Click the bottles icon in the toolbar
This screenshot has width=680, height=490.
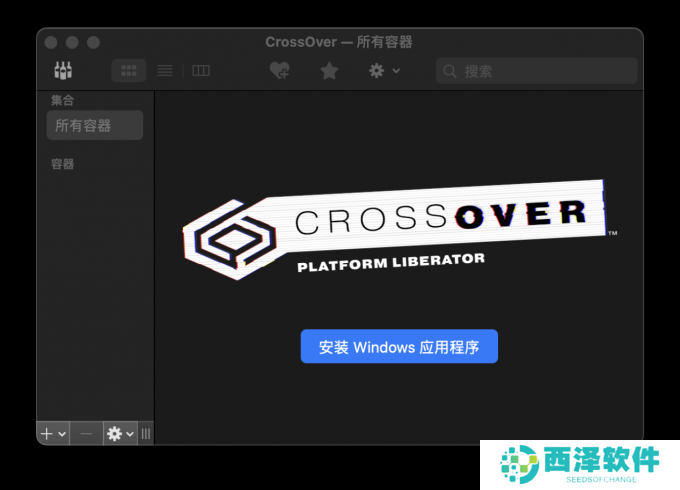click(63, 71)
